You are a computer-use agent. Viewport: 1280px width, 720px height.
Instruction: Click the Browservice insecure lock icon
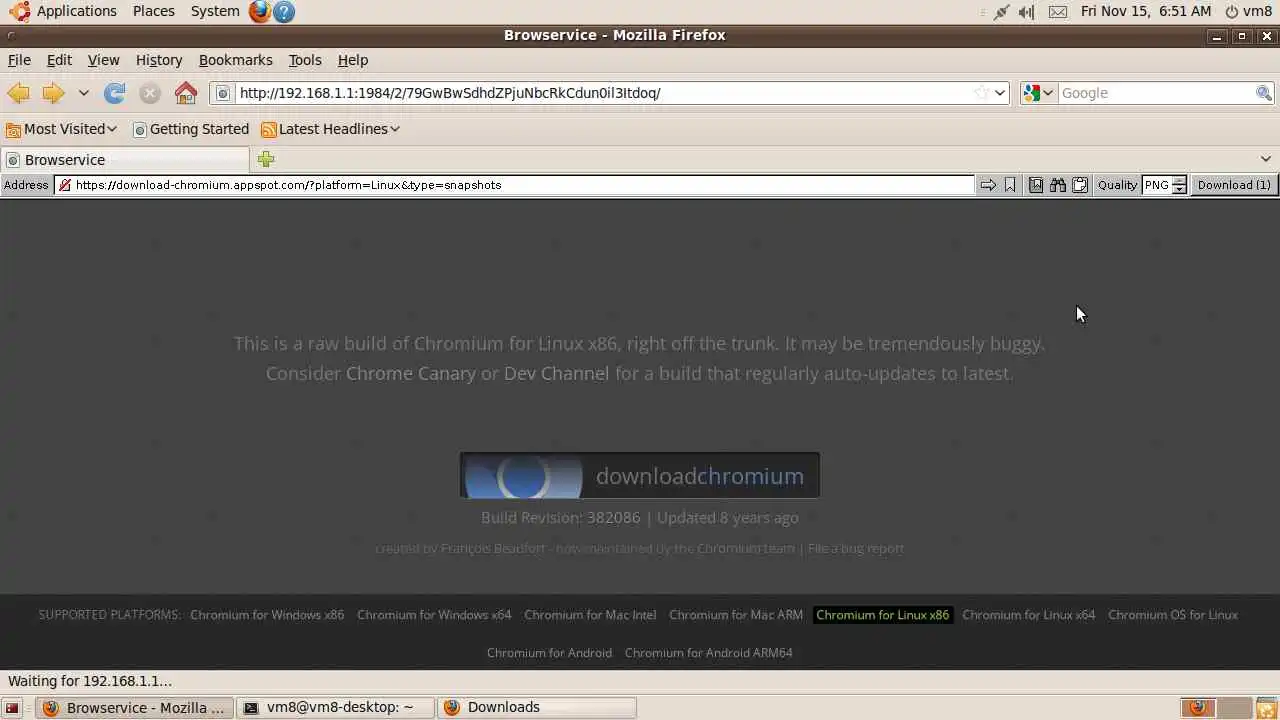(64, 185)
